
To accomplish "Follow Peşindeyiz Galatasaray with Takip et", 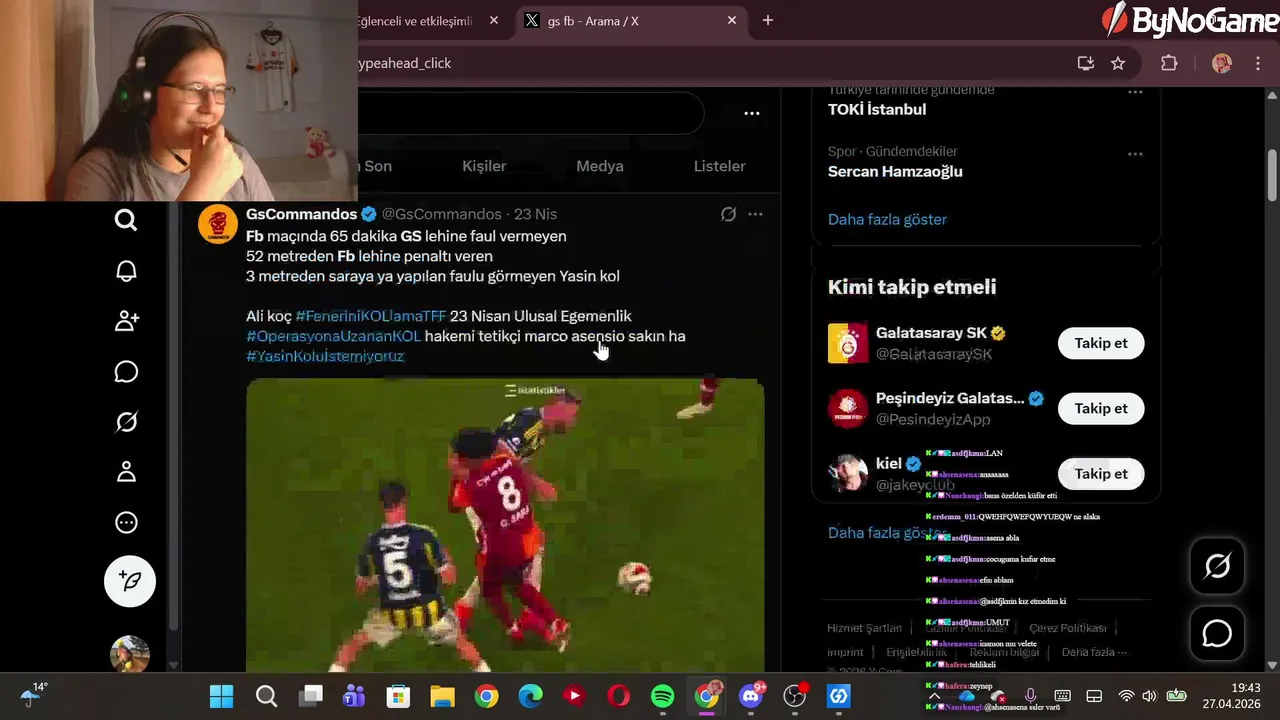I will pos(1101,408).
